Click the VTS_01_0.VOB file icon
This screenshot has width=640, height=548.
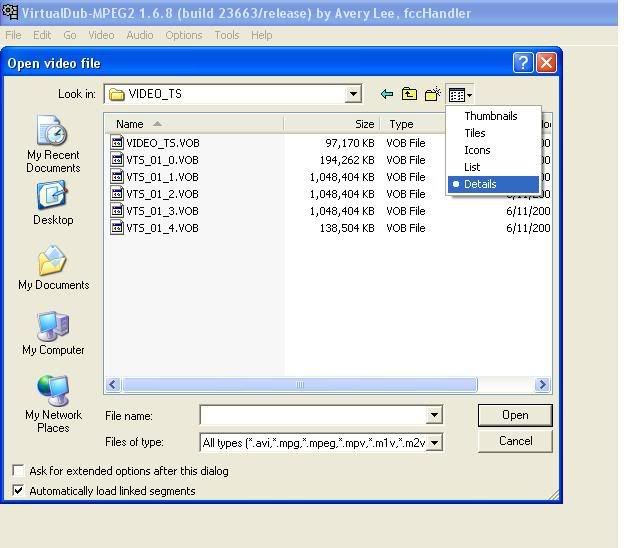point(117,160)
